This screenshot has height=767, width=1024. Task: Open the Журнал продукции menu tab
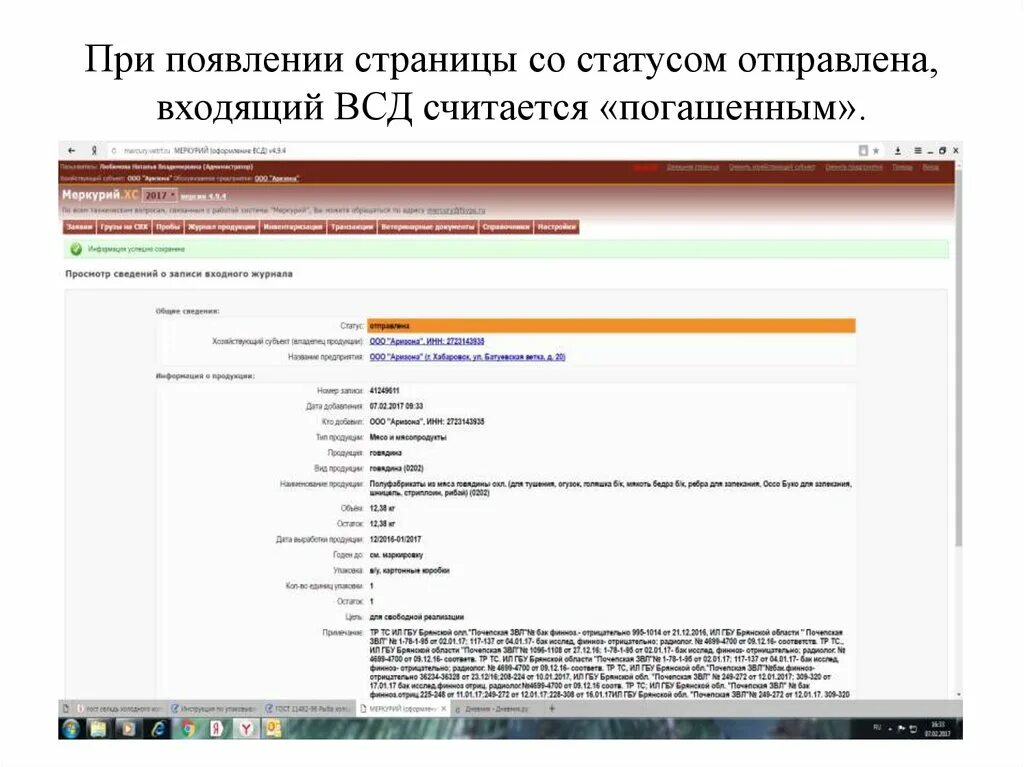tap(221, 227)
